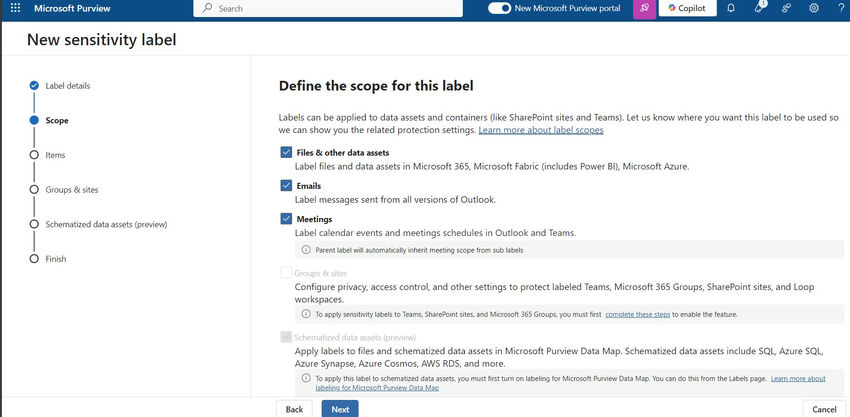Click the pink feedback icon in header
Viewport: 850px width, 417px height.
(644, 8)
